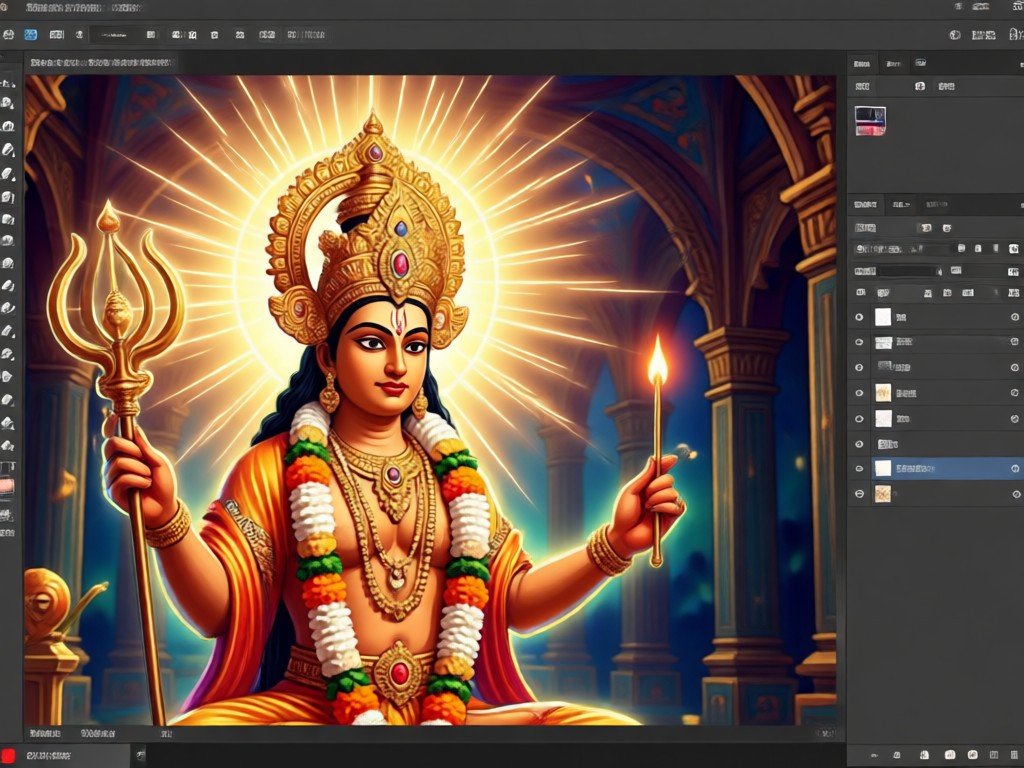Toggle visibility of the fourth layer with the tan thumbnail
This screenshot has height=768, width=1024.
(859, 393)
